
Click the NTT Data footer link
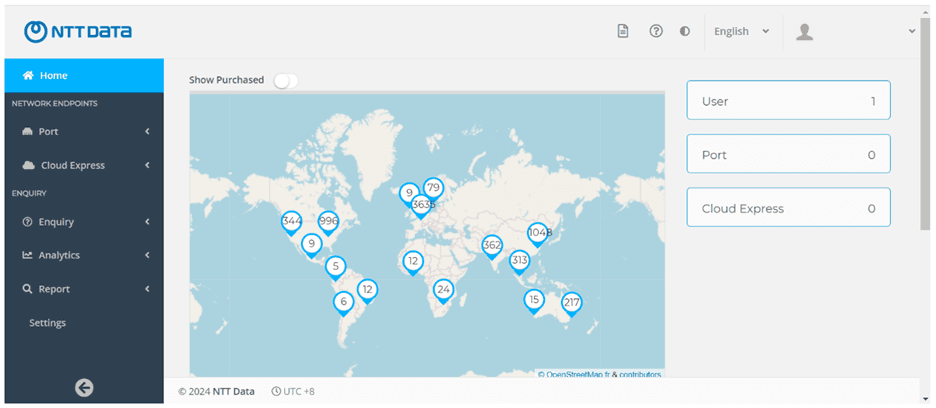pos(233,392)
